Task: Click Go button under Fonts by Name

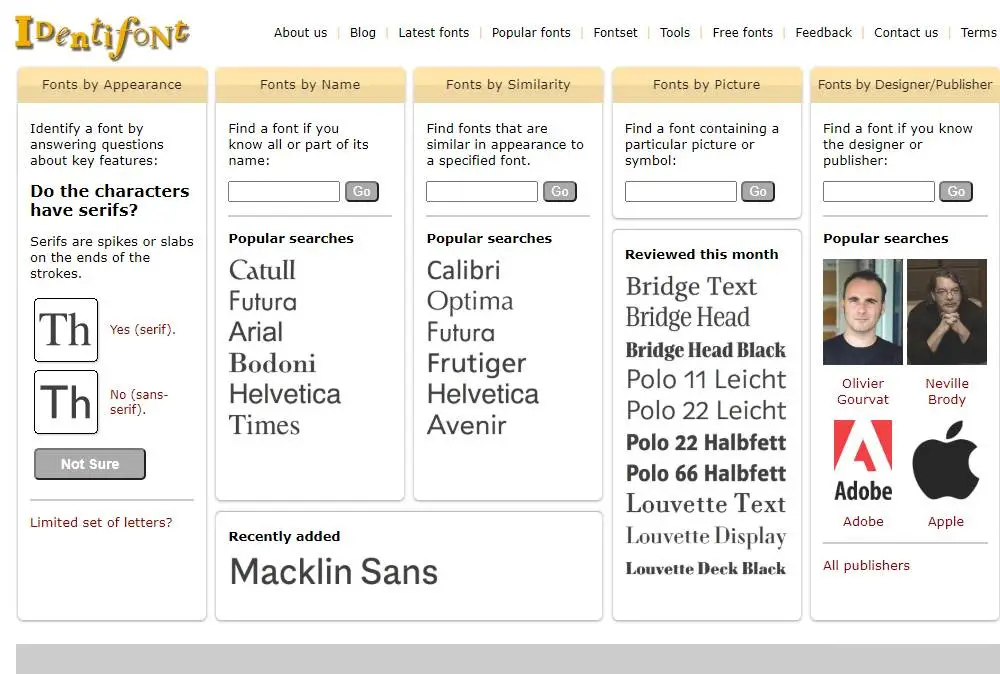Action: tap(362, 191)
